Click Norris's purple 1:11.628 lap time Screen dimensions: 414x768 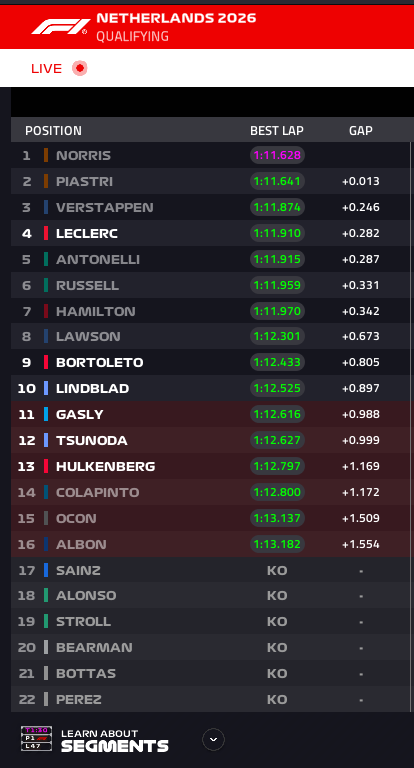[277, 155]
